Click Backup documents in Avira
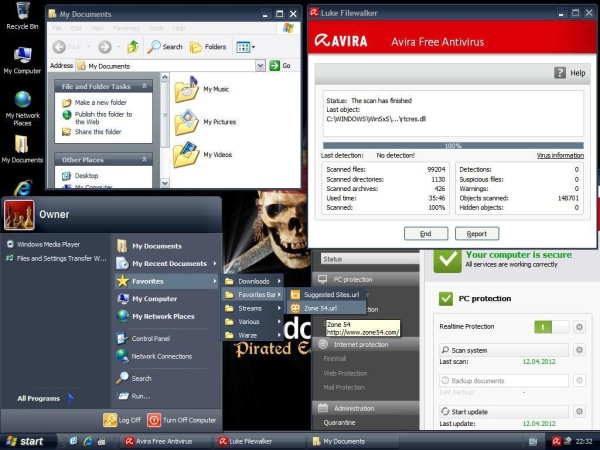The width and height of the screenshot is (600, 450). (x=504, y=380)
